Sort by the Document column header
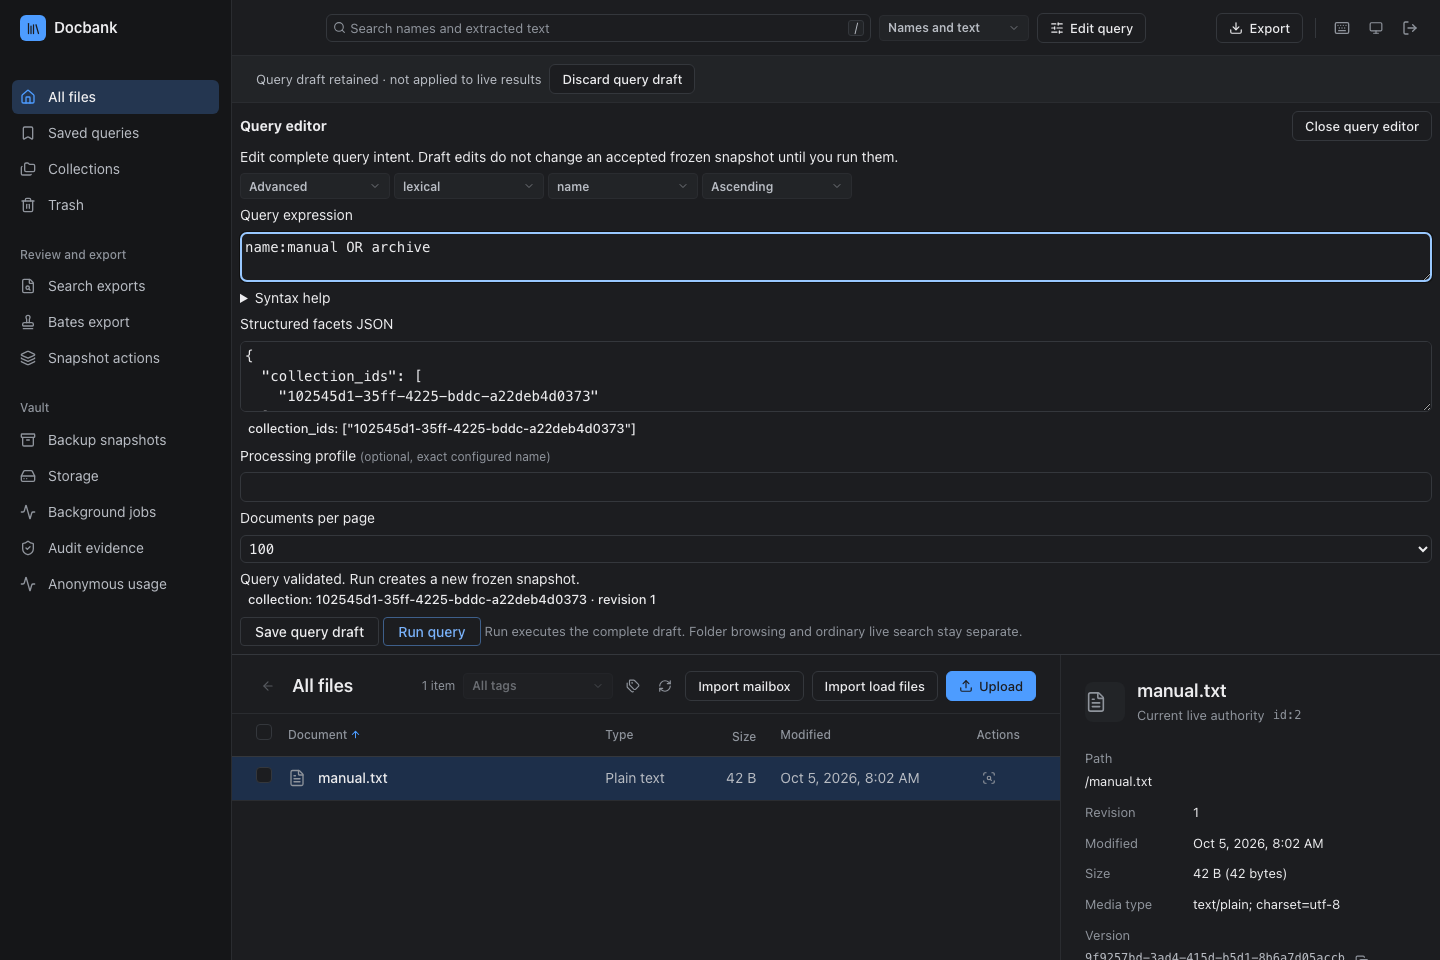This screenshot has width=1440, height=960. (323, 735)
